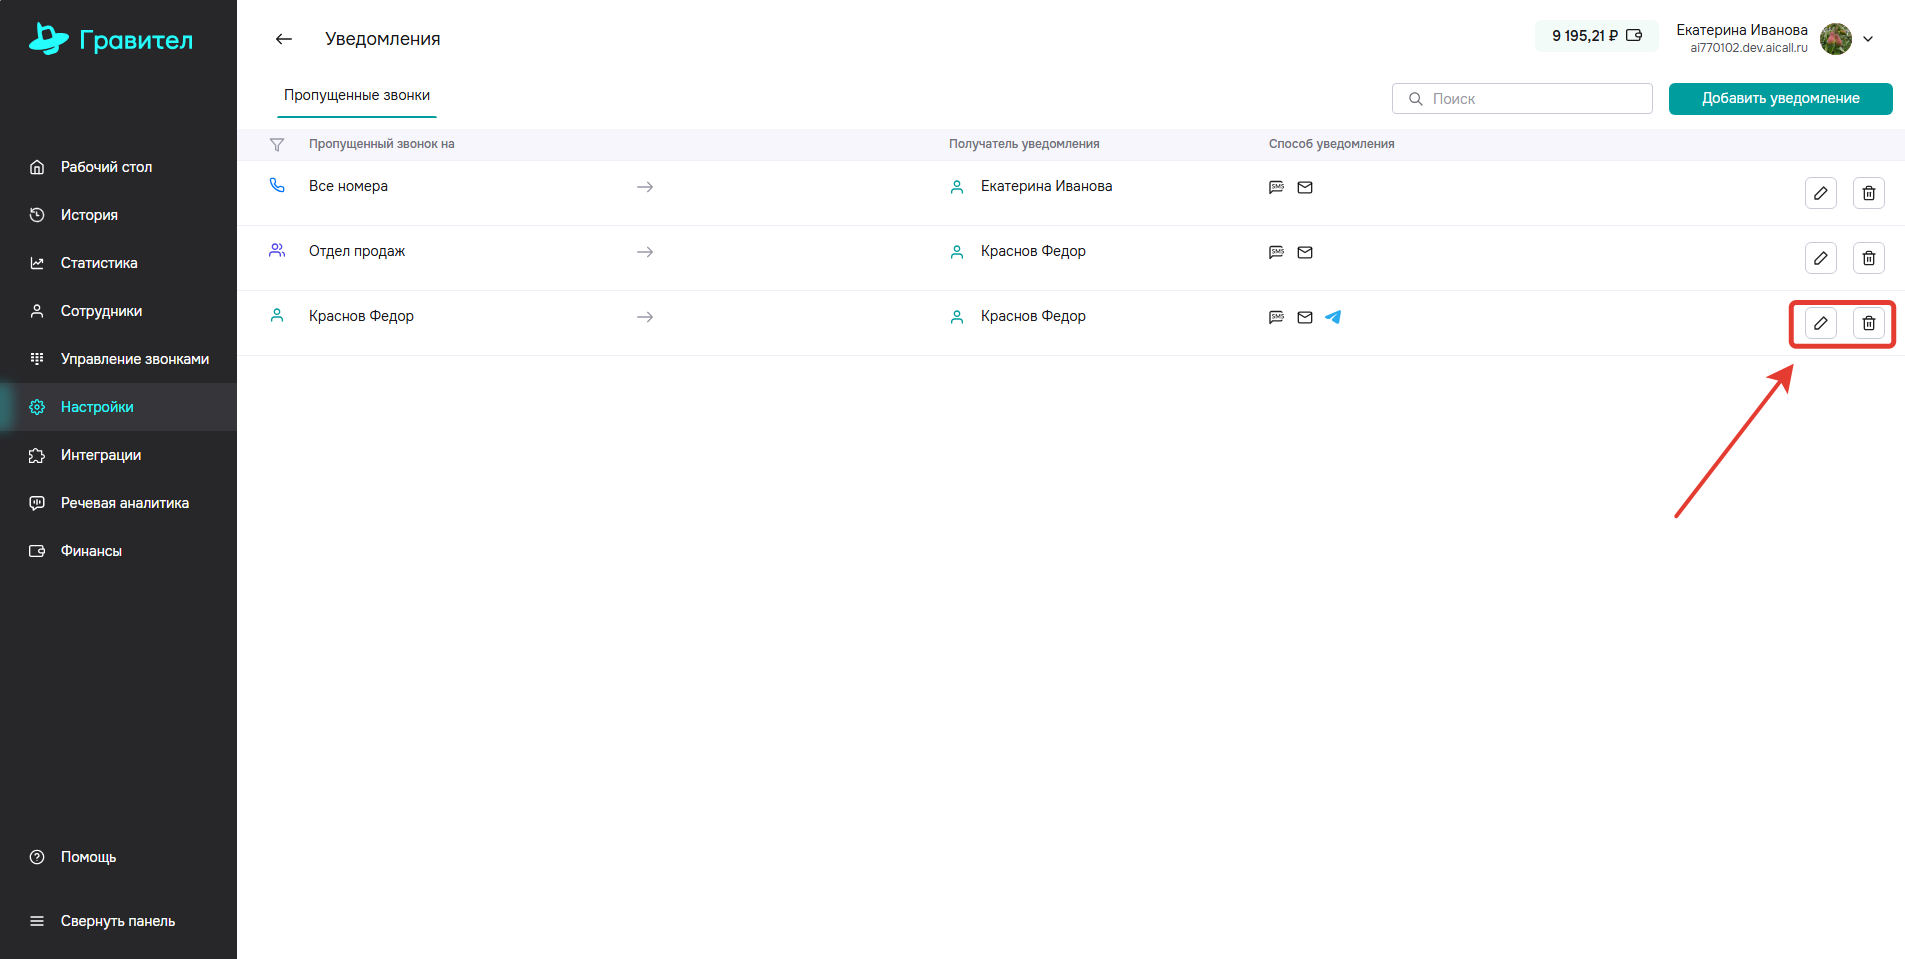The image size is (1905, 959).
Task: Click the Поиск search field
Action: pos(1522,99)
